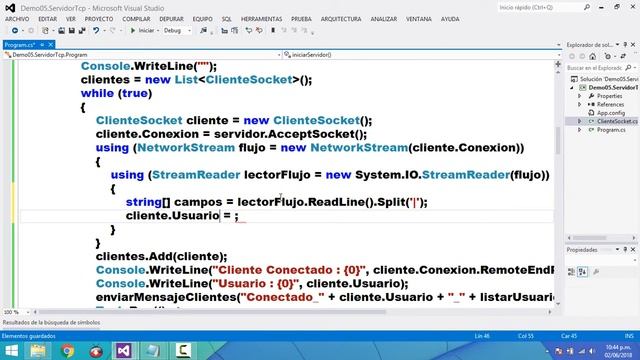Click the INS indicator in status bar
This screenshot has height=360, width=640.
(629, 336)
